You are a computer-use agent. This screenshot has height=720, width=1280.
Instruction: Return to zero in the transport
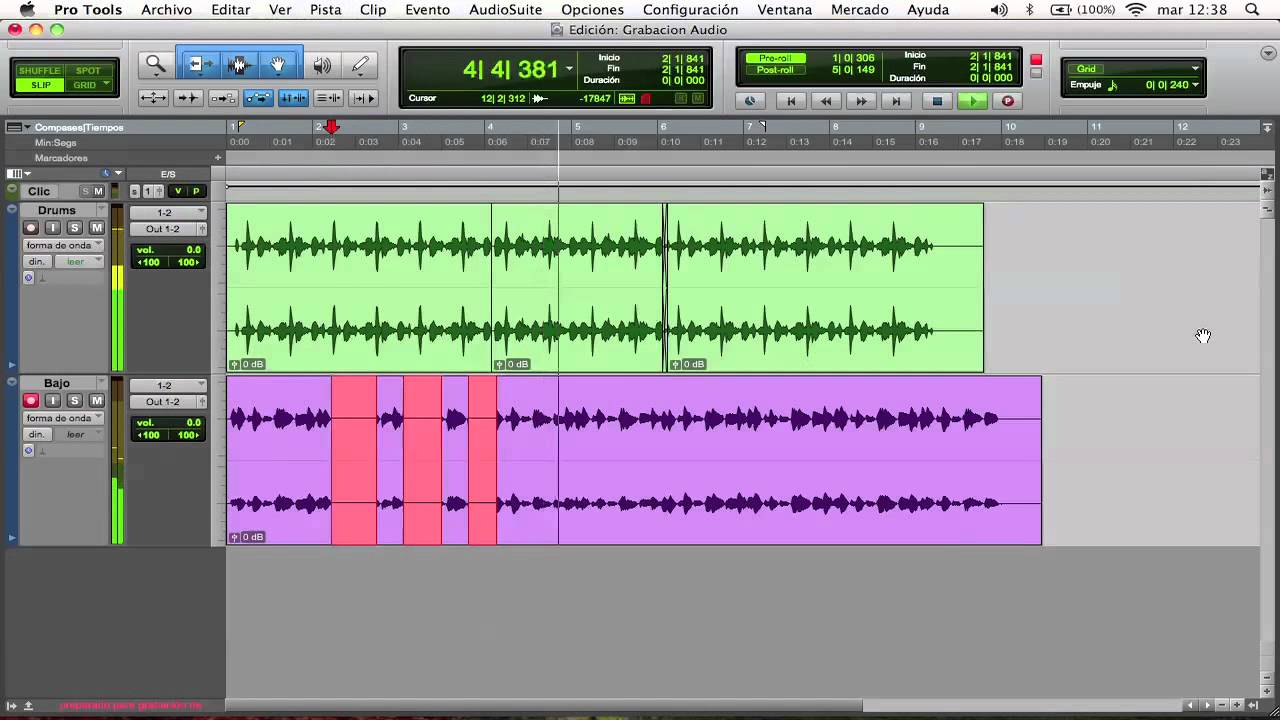[791, 101]
